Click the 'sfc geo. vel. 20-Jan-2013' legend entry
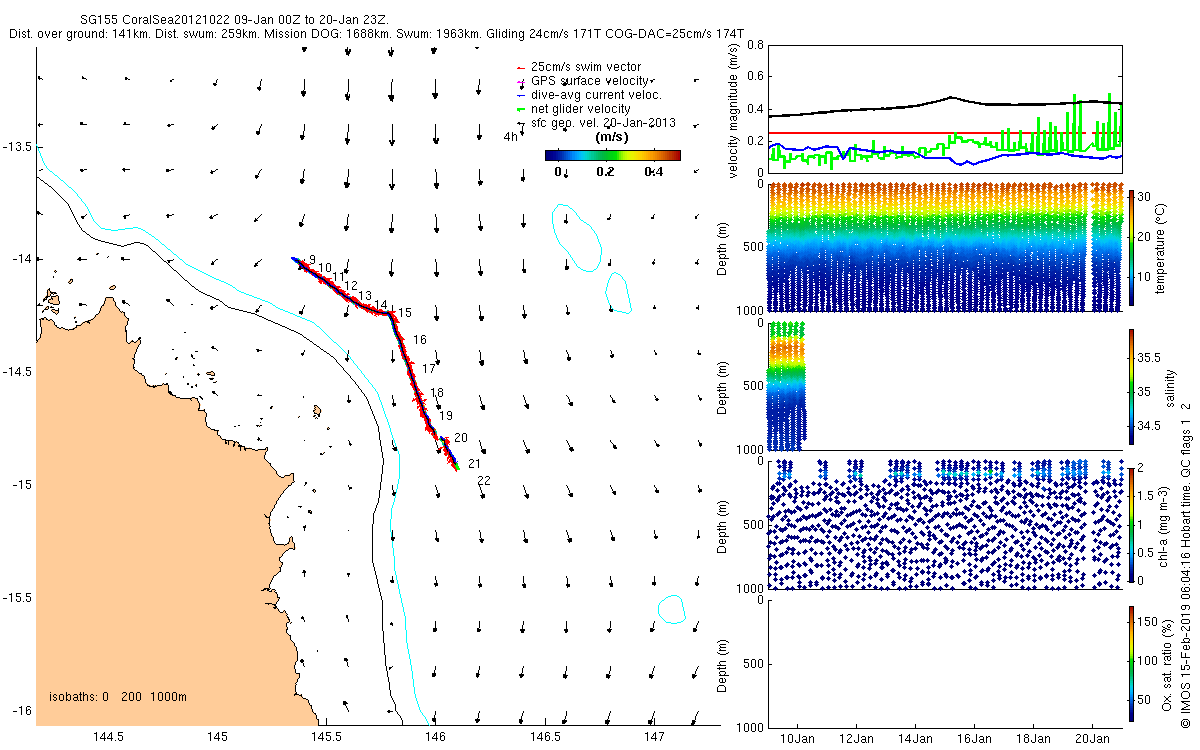The image size is (1200, 750). point(594,123)
